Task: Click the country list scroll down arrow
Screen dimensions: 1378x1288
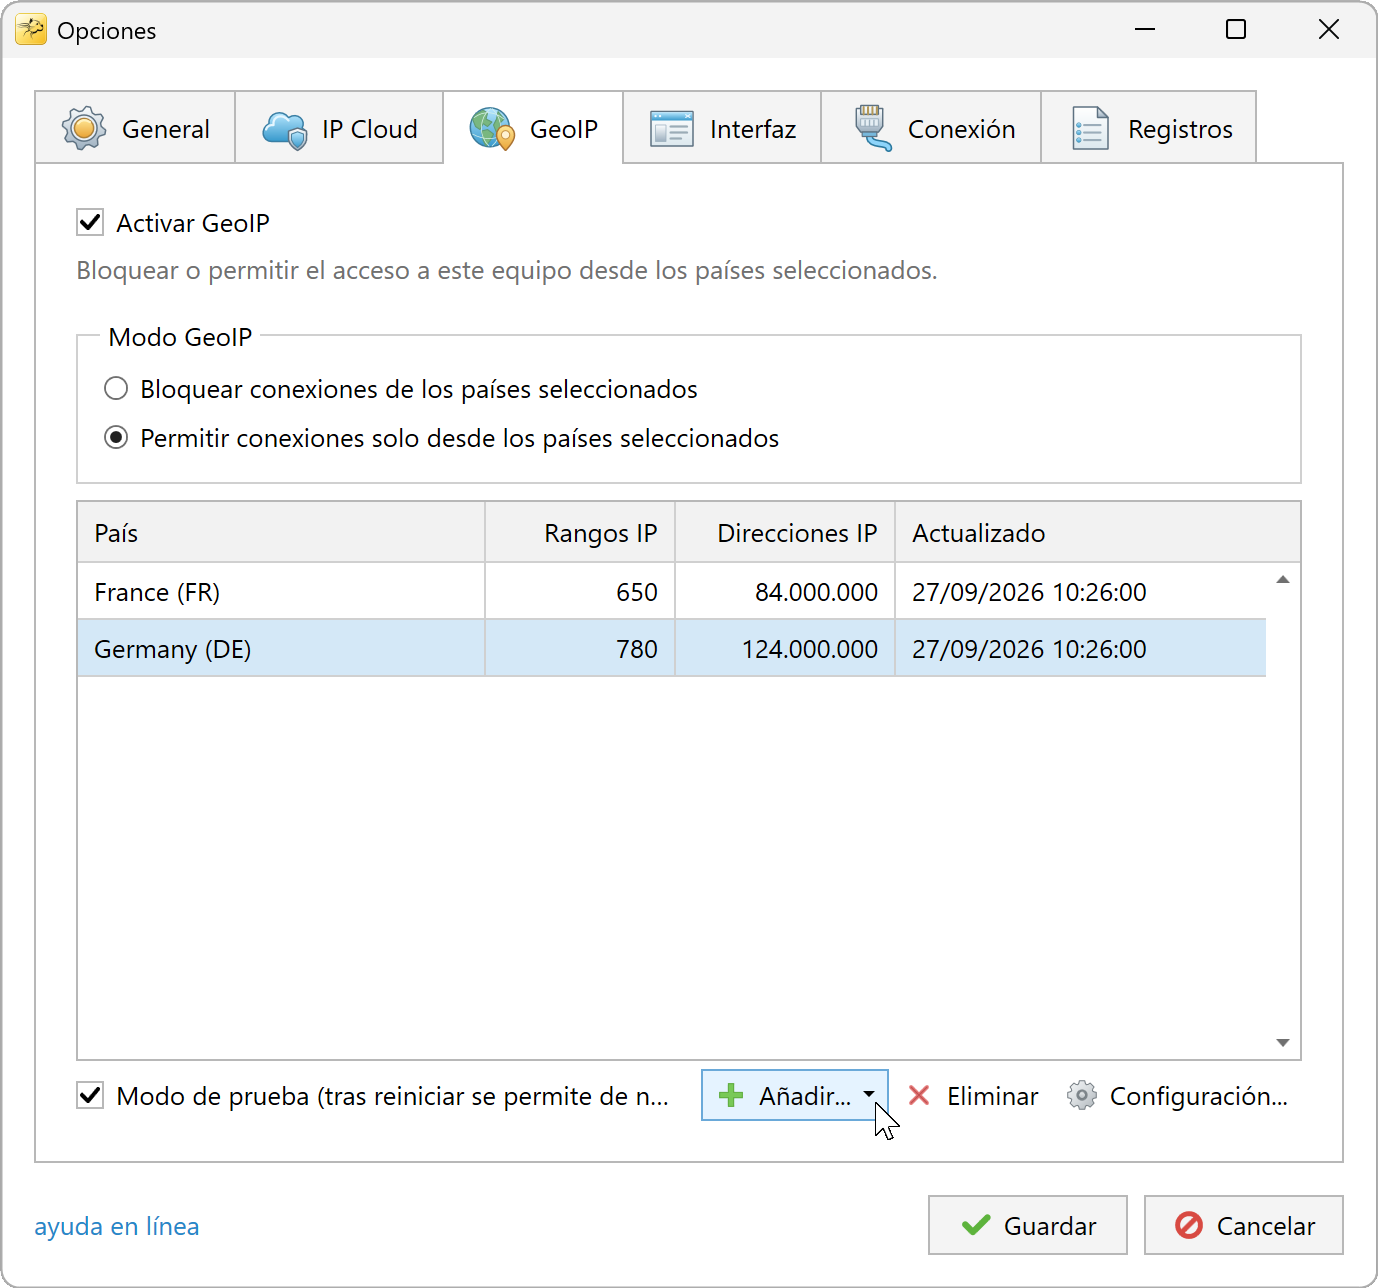Action: (x=1283, y=1043)
